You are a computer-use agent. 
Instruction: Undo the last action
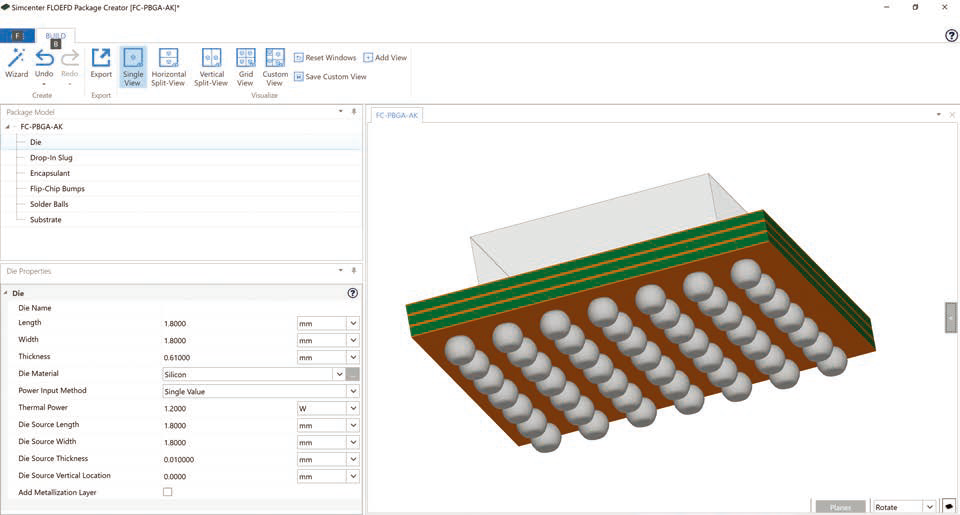(44, 64)
